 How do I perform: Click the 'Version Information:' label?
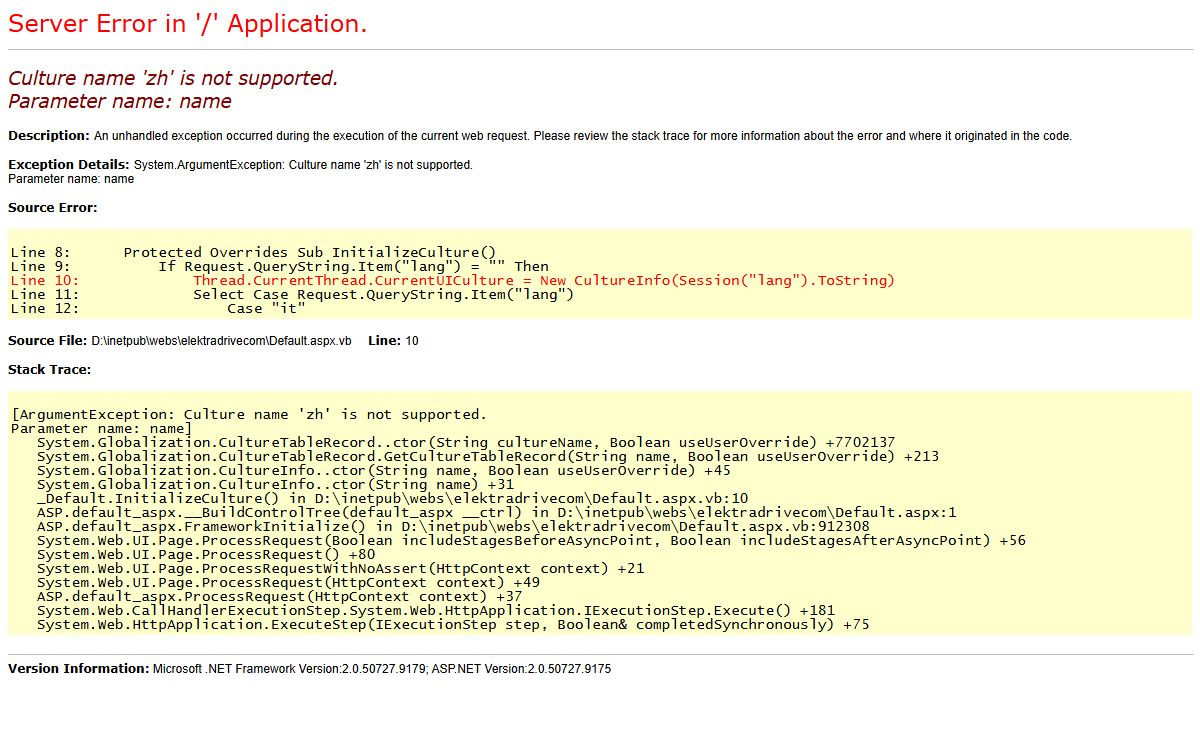[x=78, y=668]
